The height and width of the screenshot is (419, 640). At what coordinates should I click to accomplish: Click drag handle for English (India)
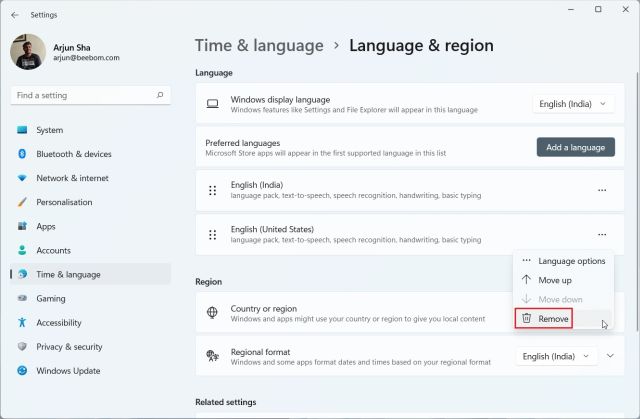(x=212, y=191)
